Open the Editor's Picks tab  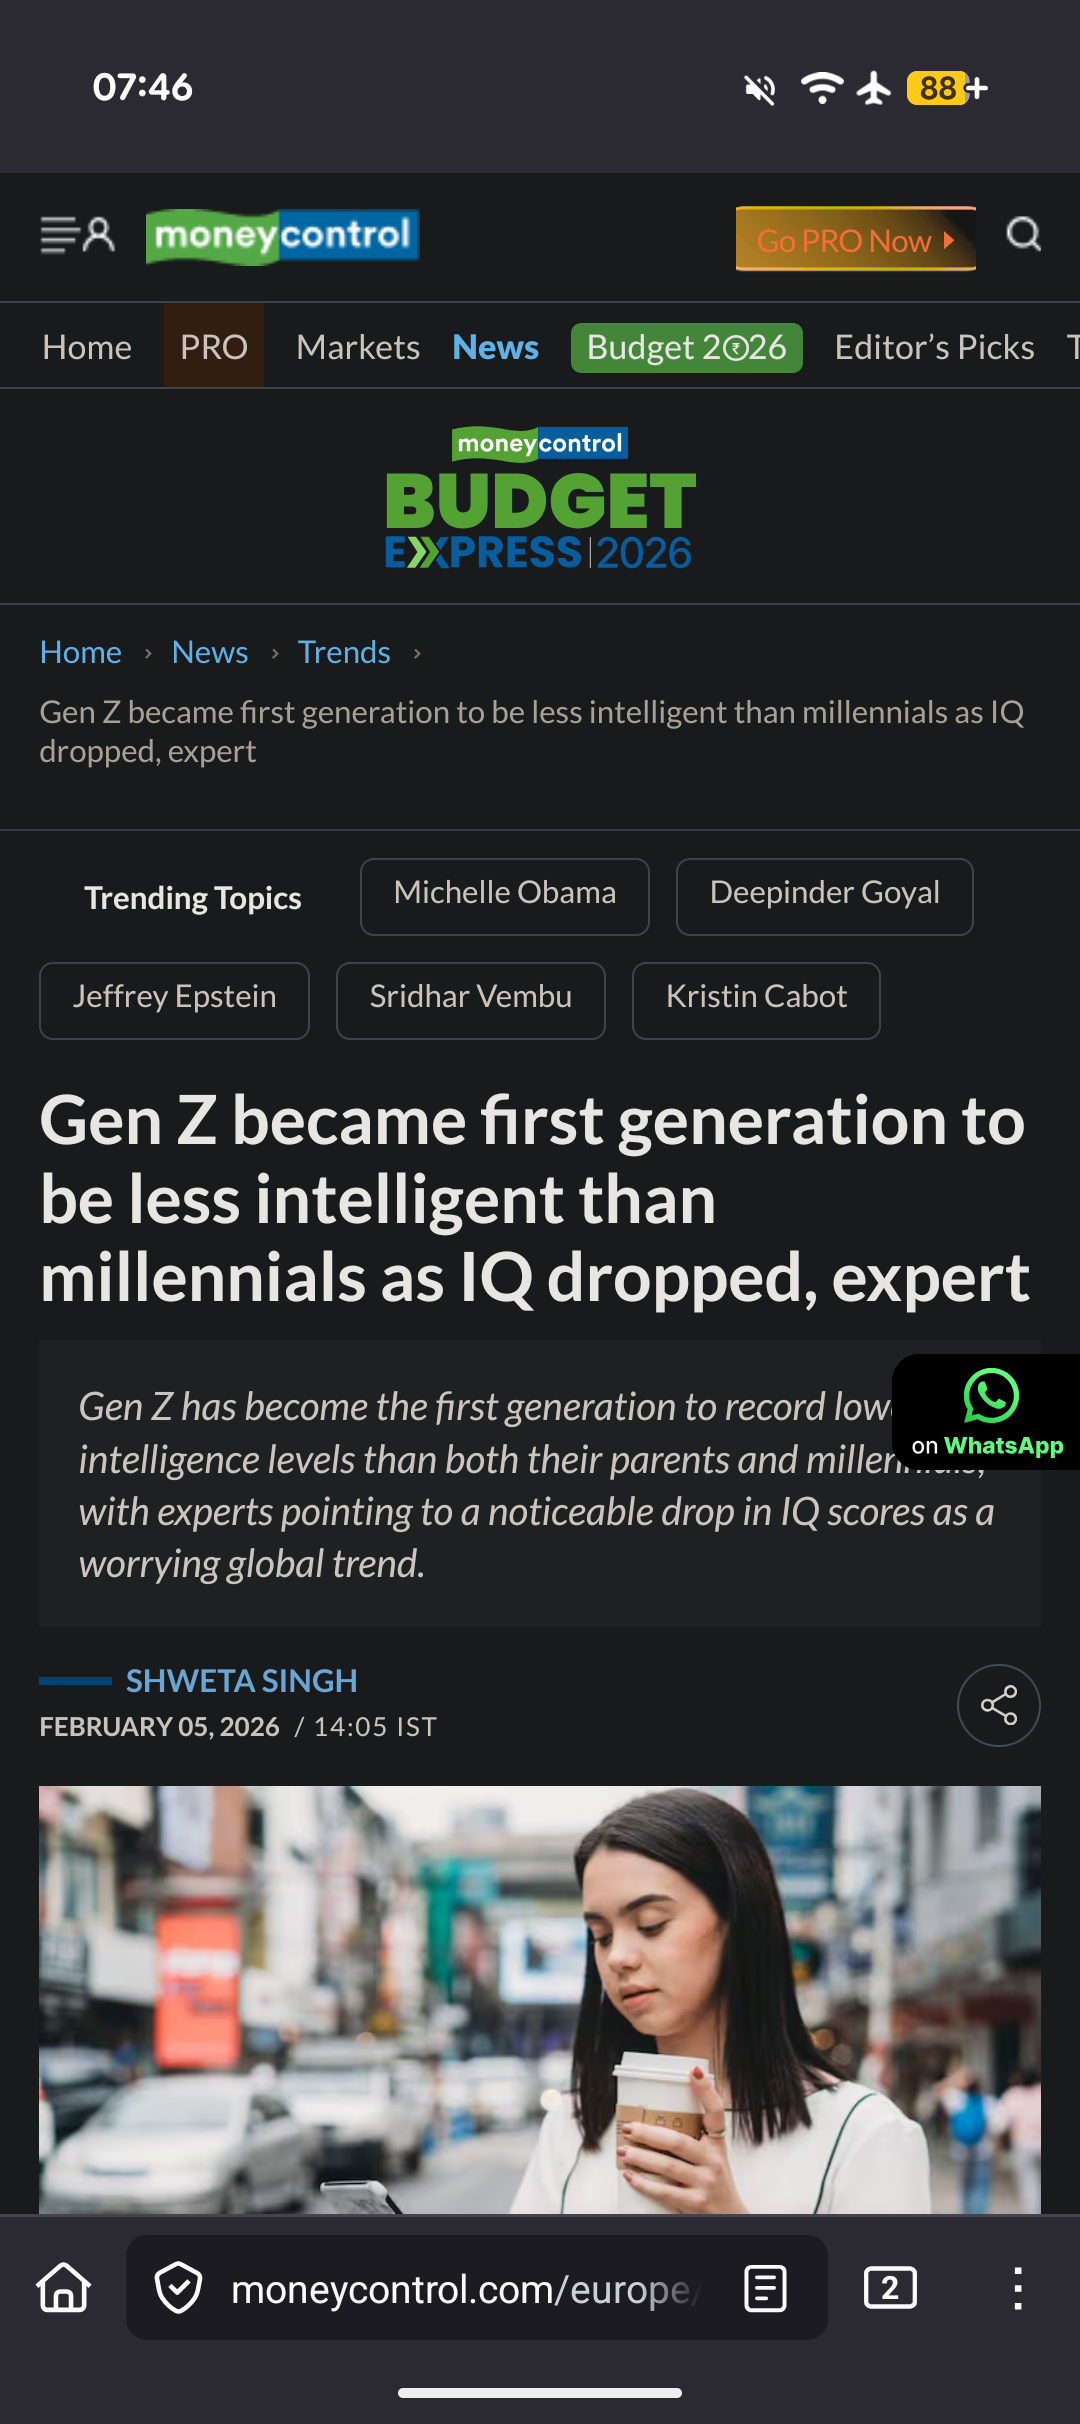coord(934,347)
